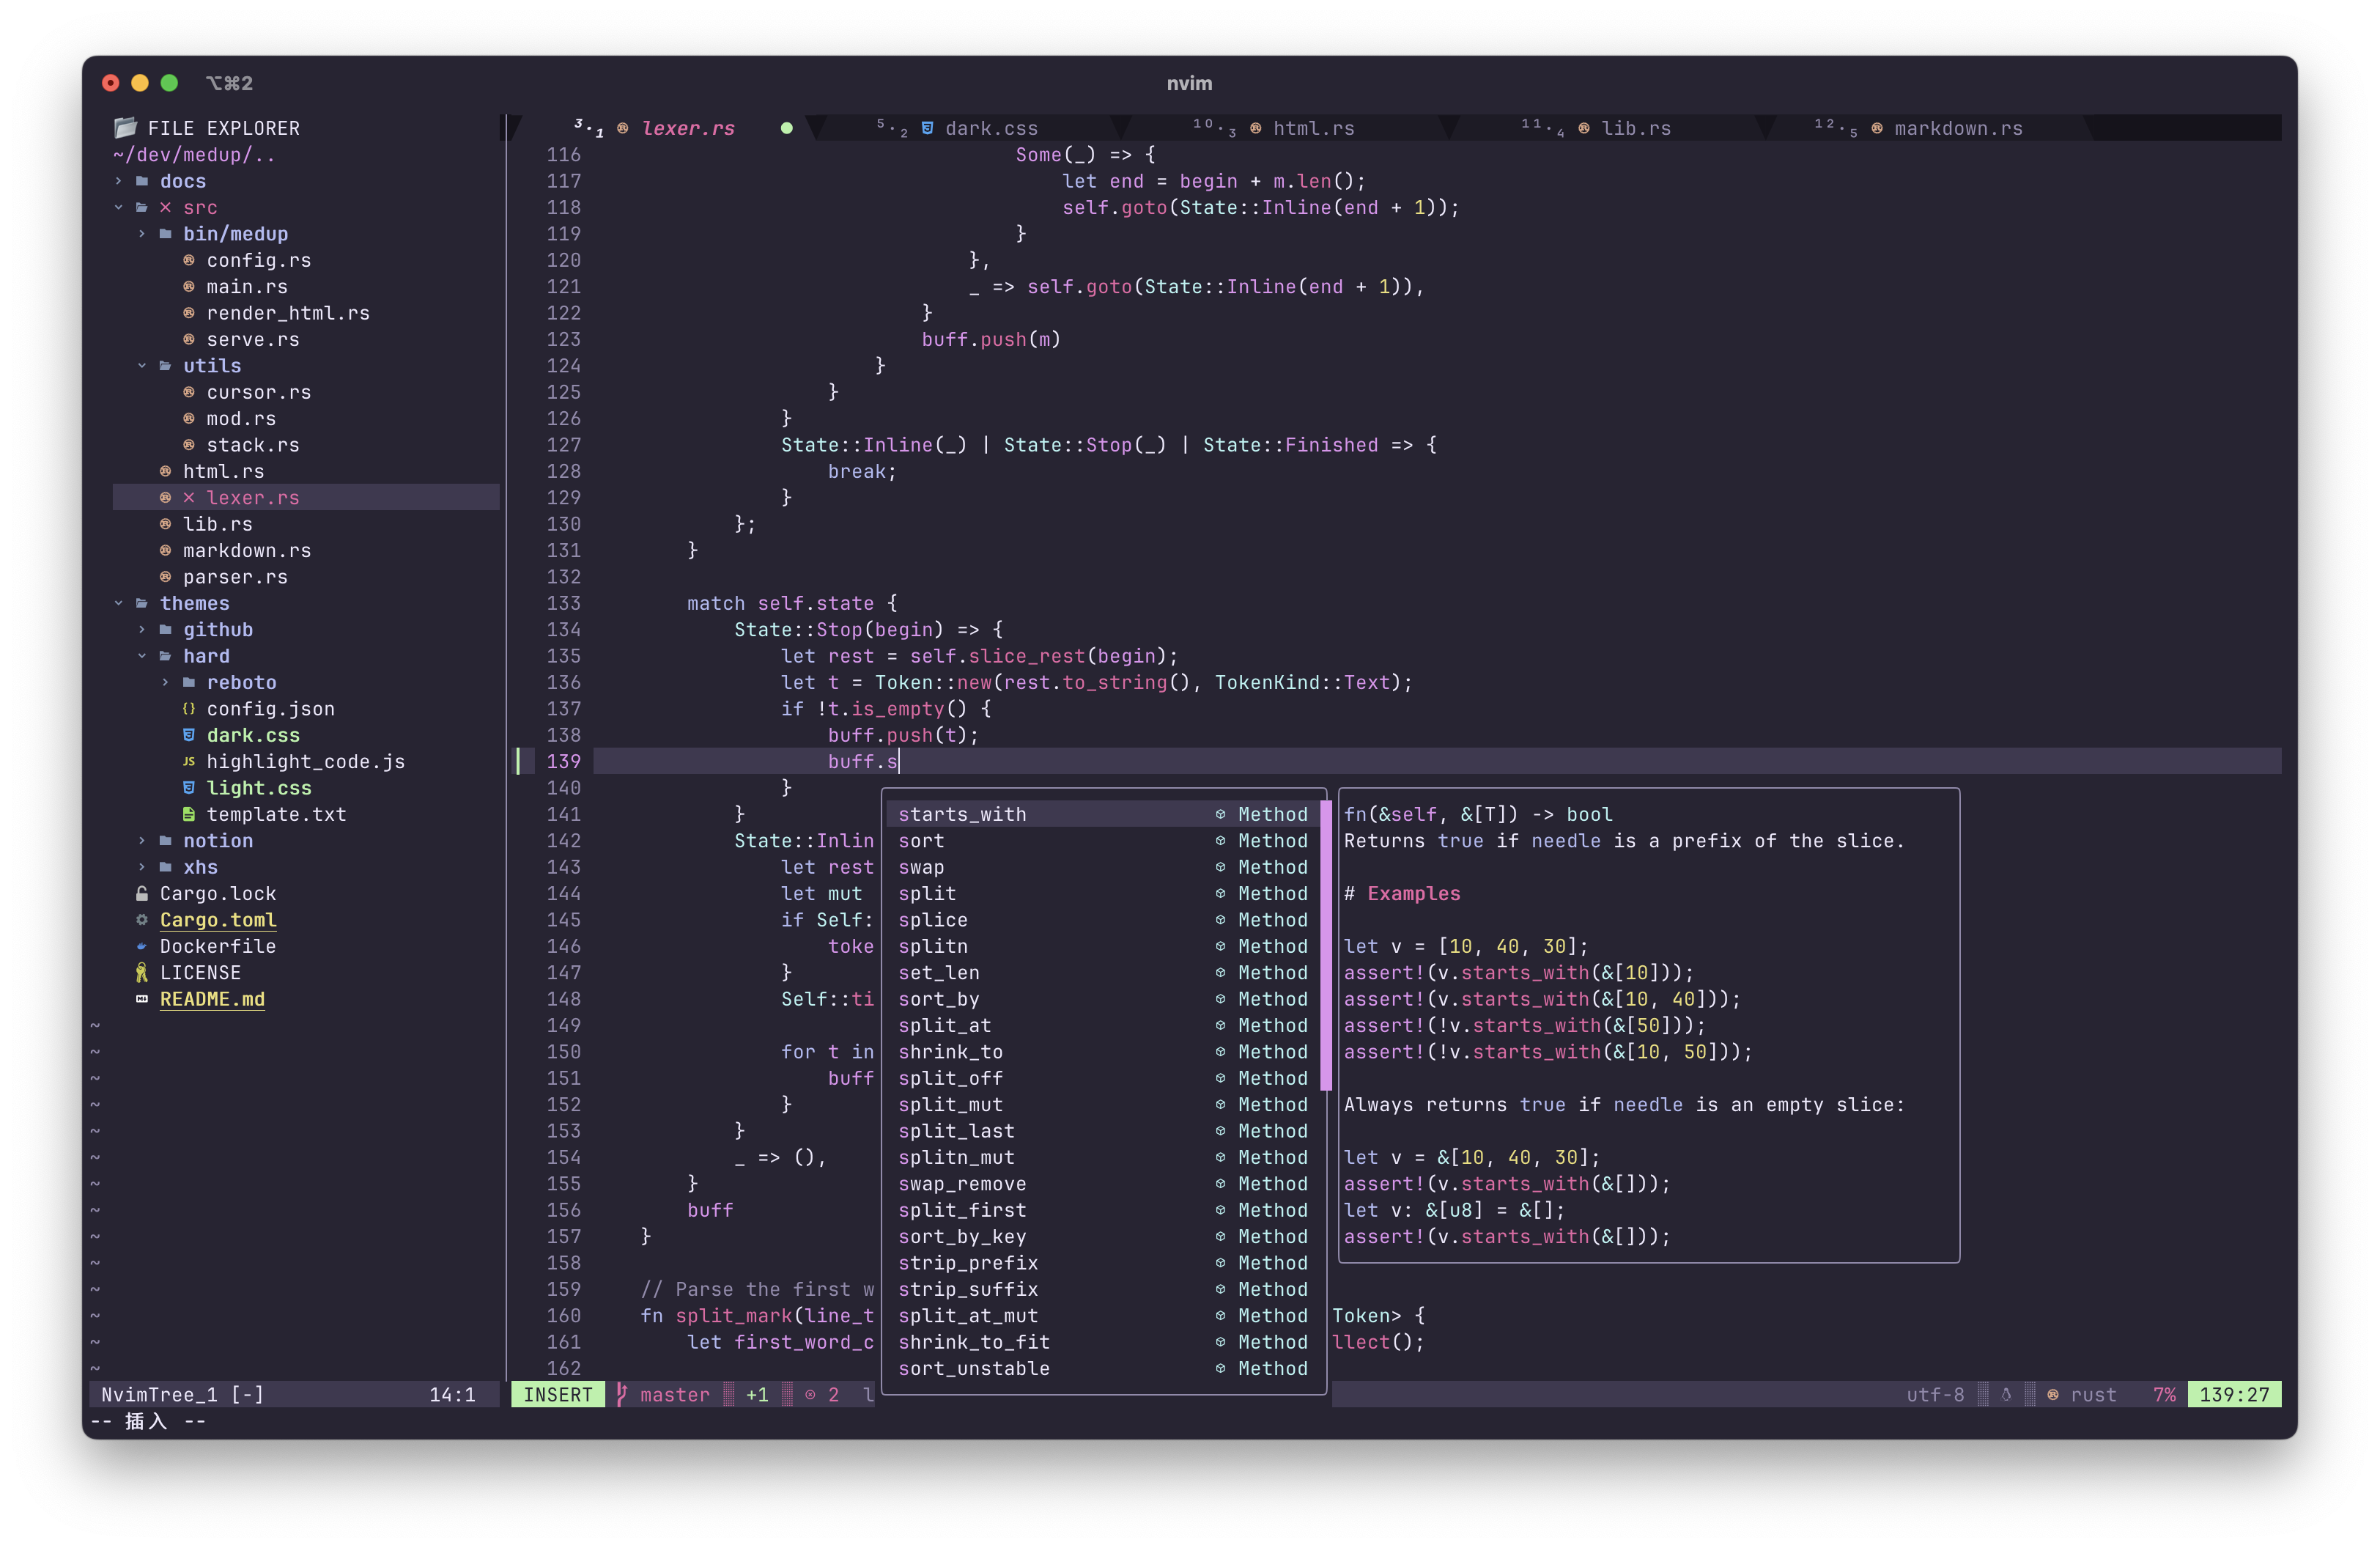Expand the docs folder chevron
2380x1548 pixels.
tap(118, 181)
